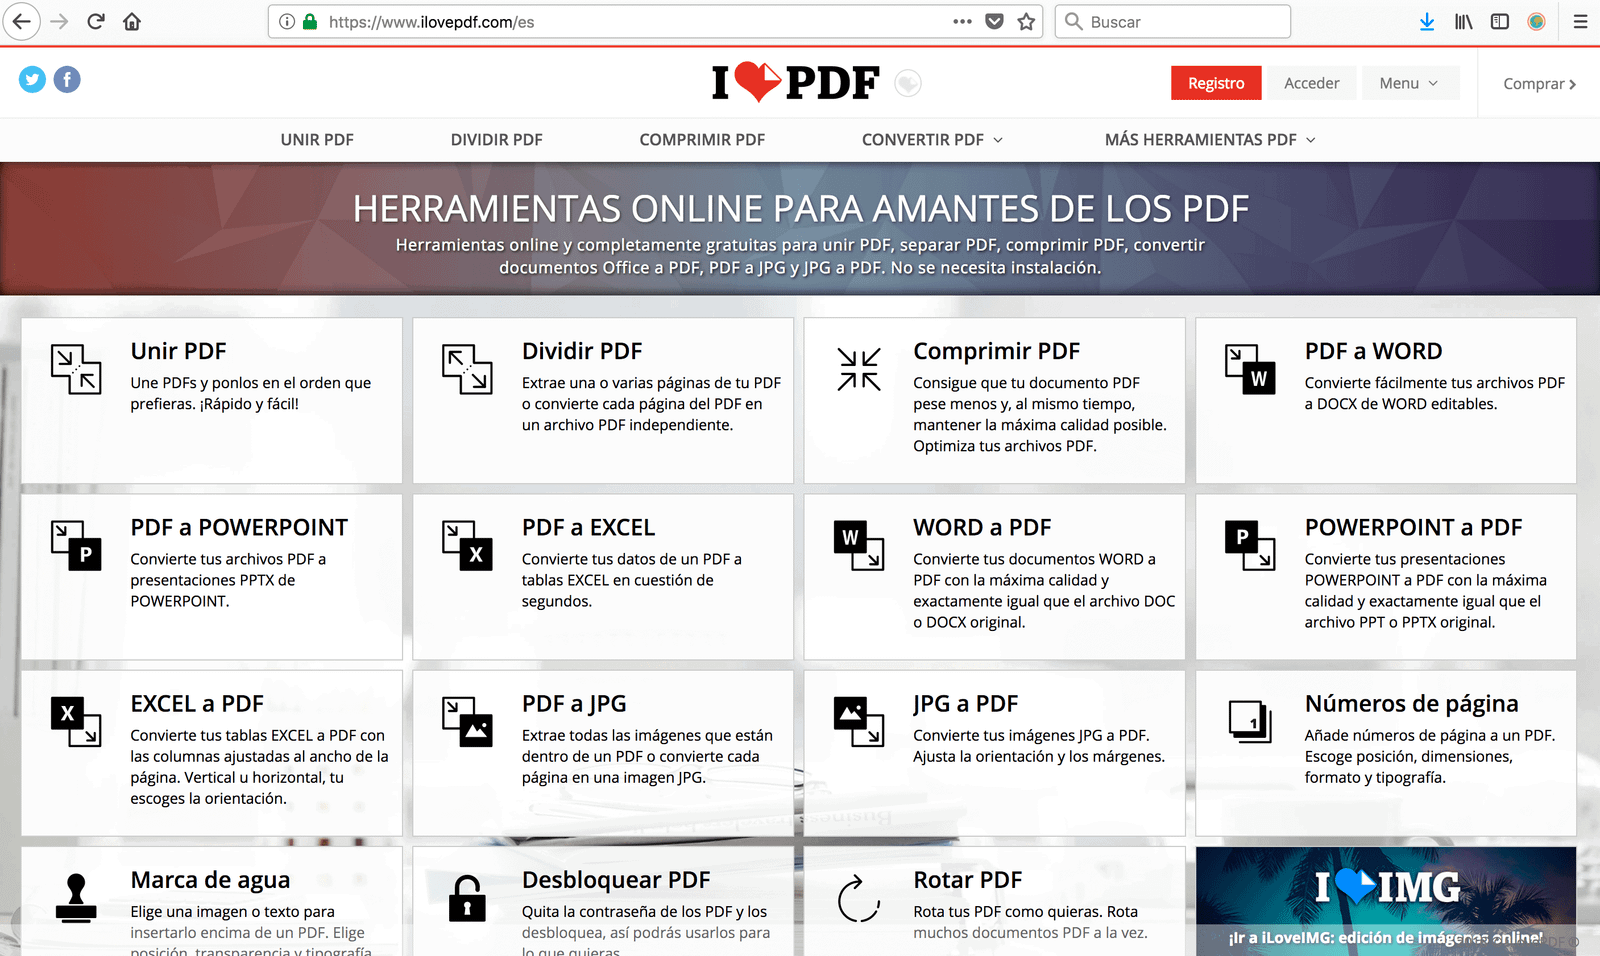Click the Acceder button
The image size is (1600, 956).
(1312, 83)
